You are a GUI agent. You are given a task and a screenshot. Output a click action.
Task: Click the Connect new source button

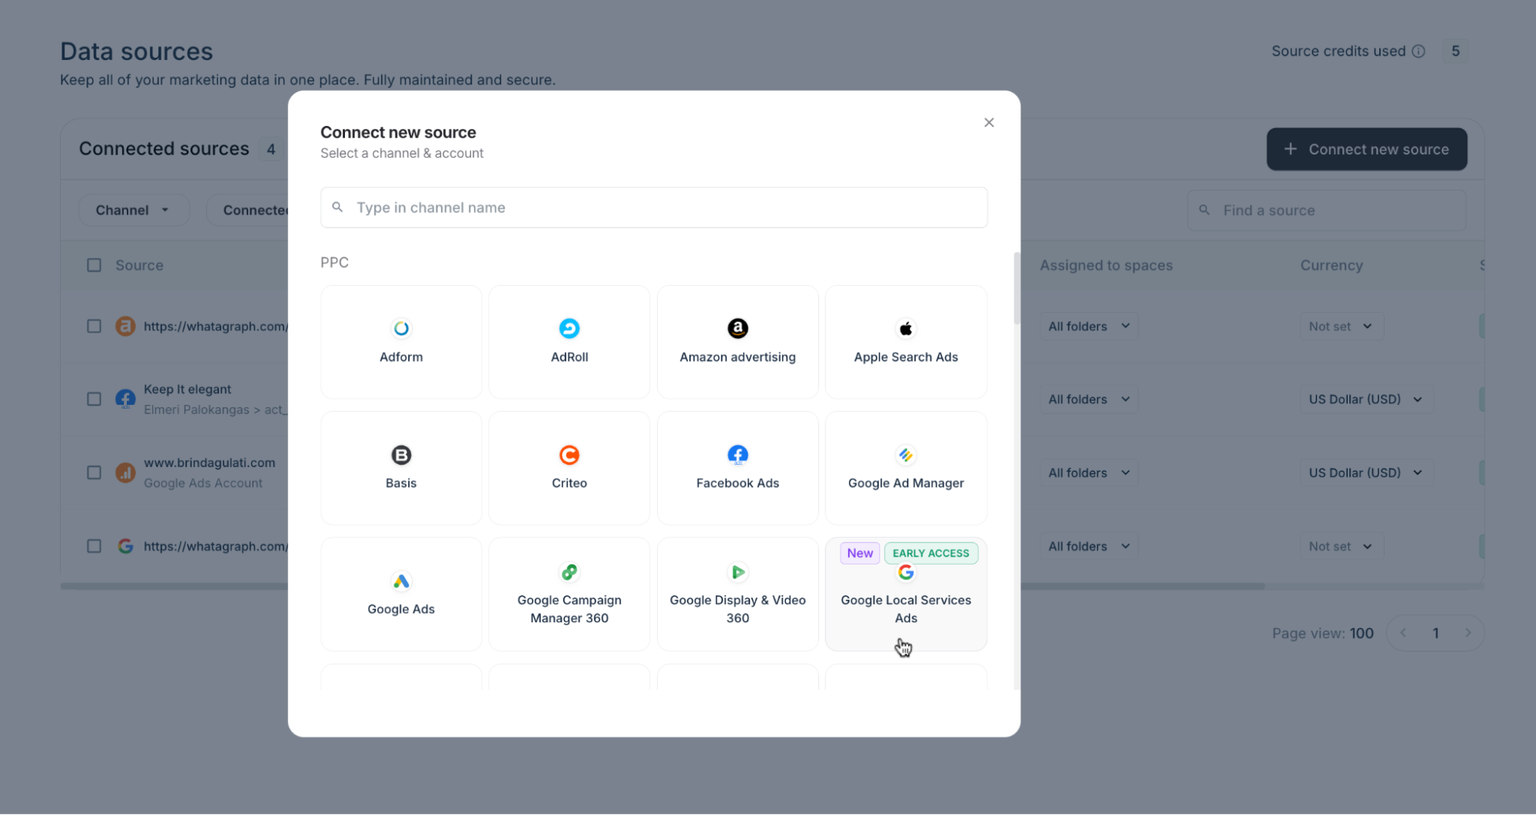point(1366,148)
